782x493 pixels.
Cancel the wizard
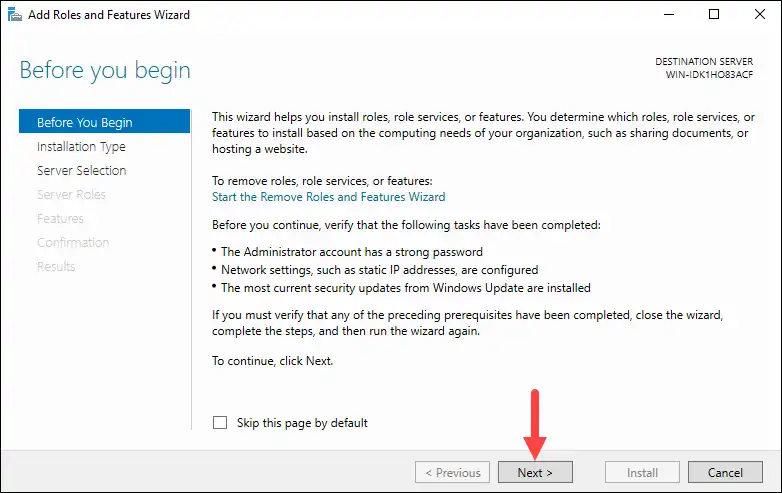coord(725,472)
